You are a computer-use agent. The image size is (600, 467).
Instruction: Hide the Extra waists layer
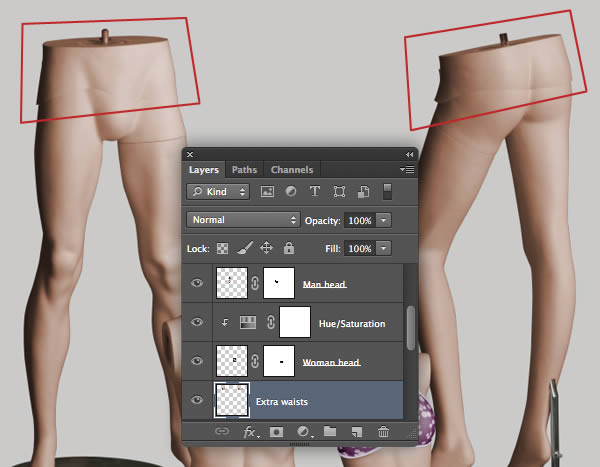point(197,400)
